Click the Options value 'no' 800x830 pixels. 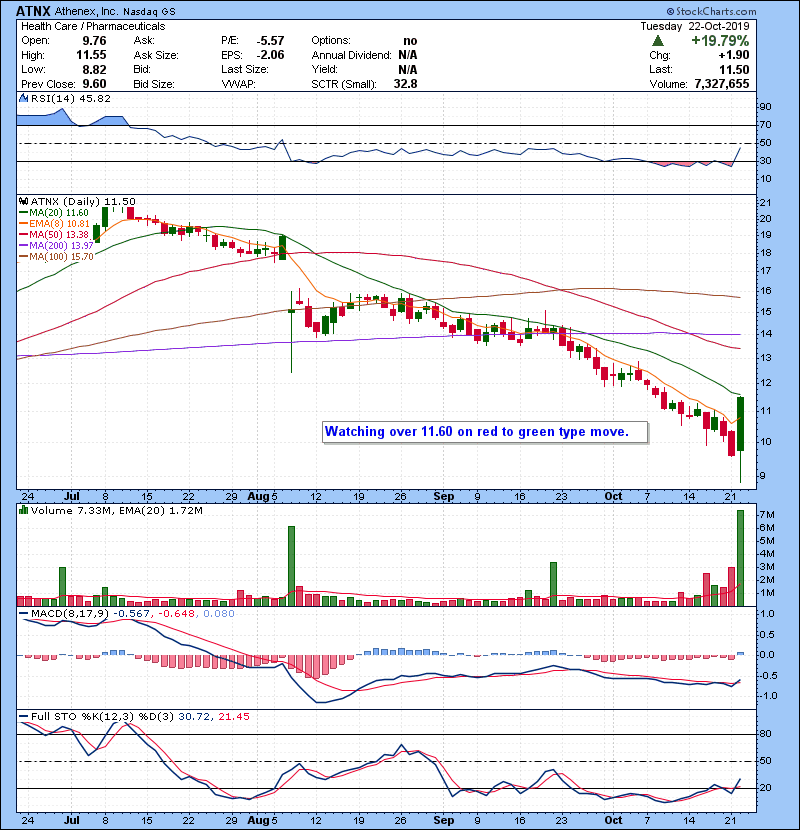(x=410, y=41)
